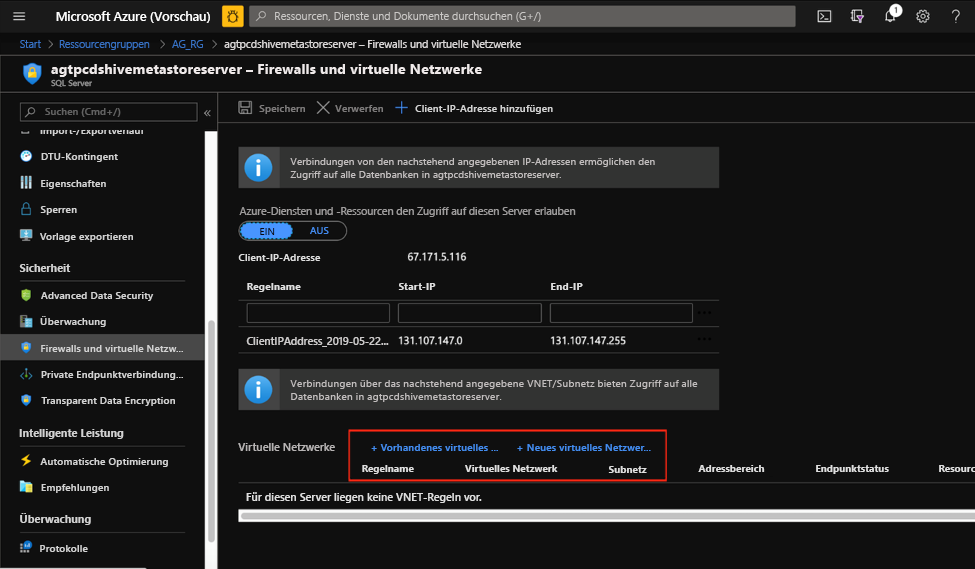Screen dimensions: 975x569
Task: Click the Start-IP input field
Action: (469, 313)
